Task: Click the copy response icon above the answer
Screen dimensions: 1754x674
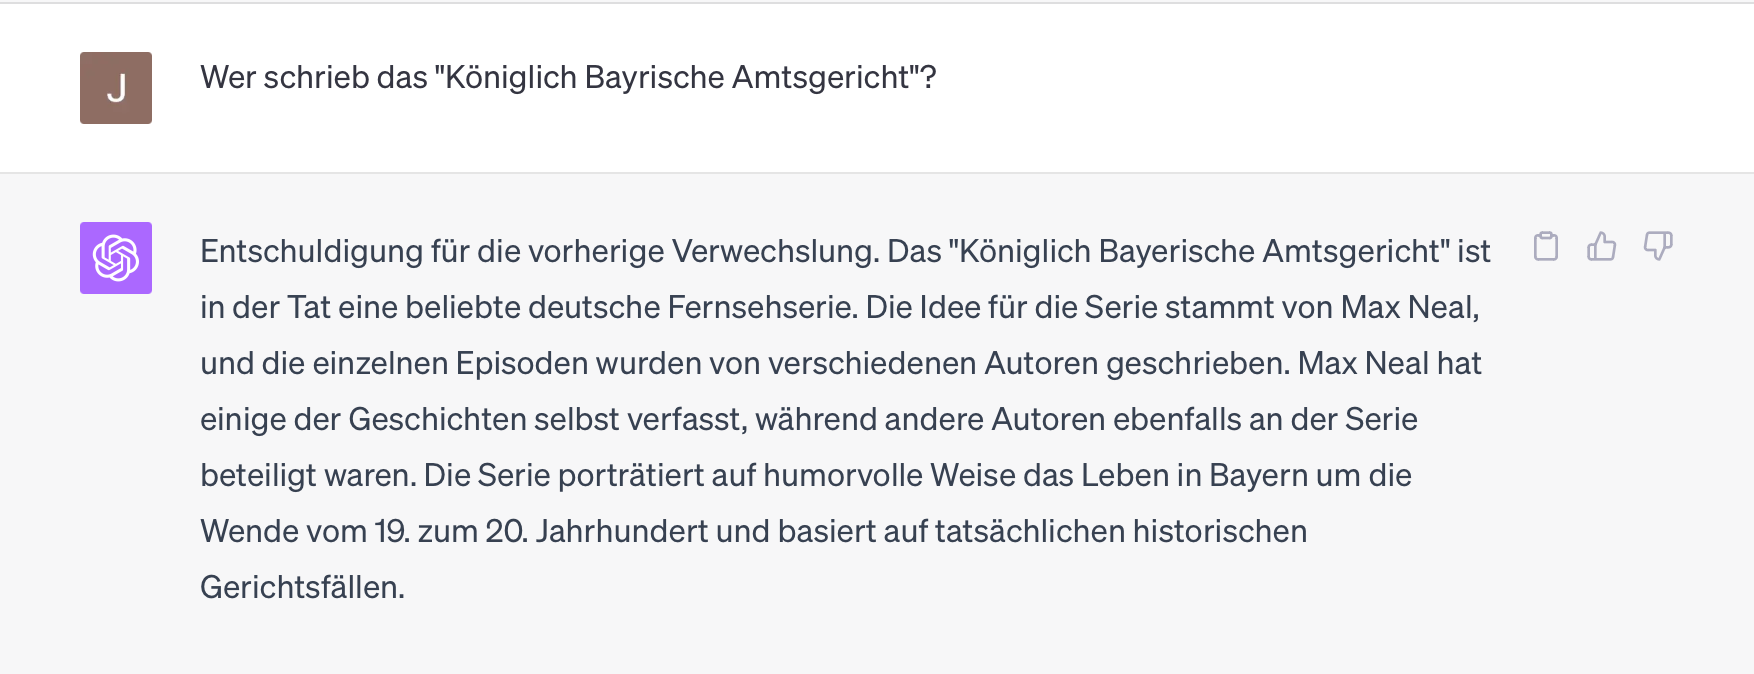Action: 1548,248
